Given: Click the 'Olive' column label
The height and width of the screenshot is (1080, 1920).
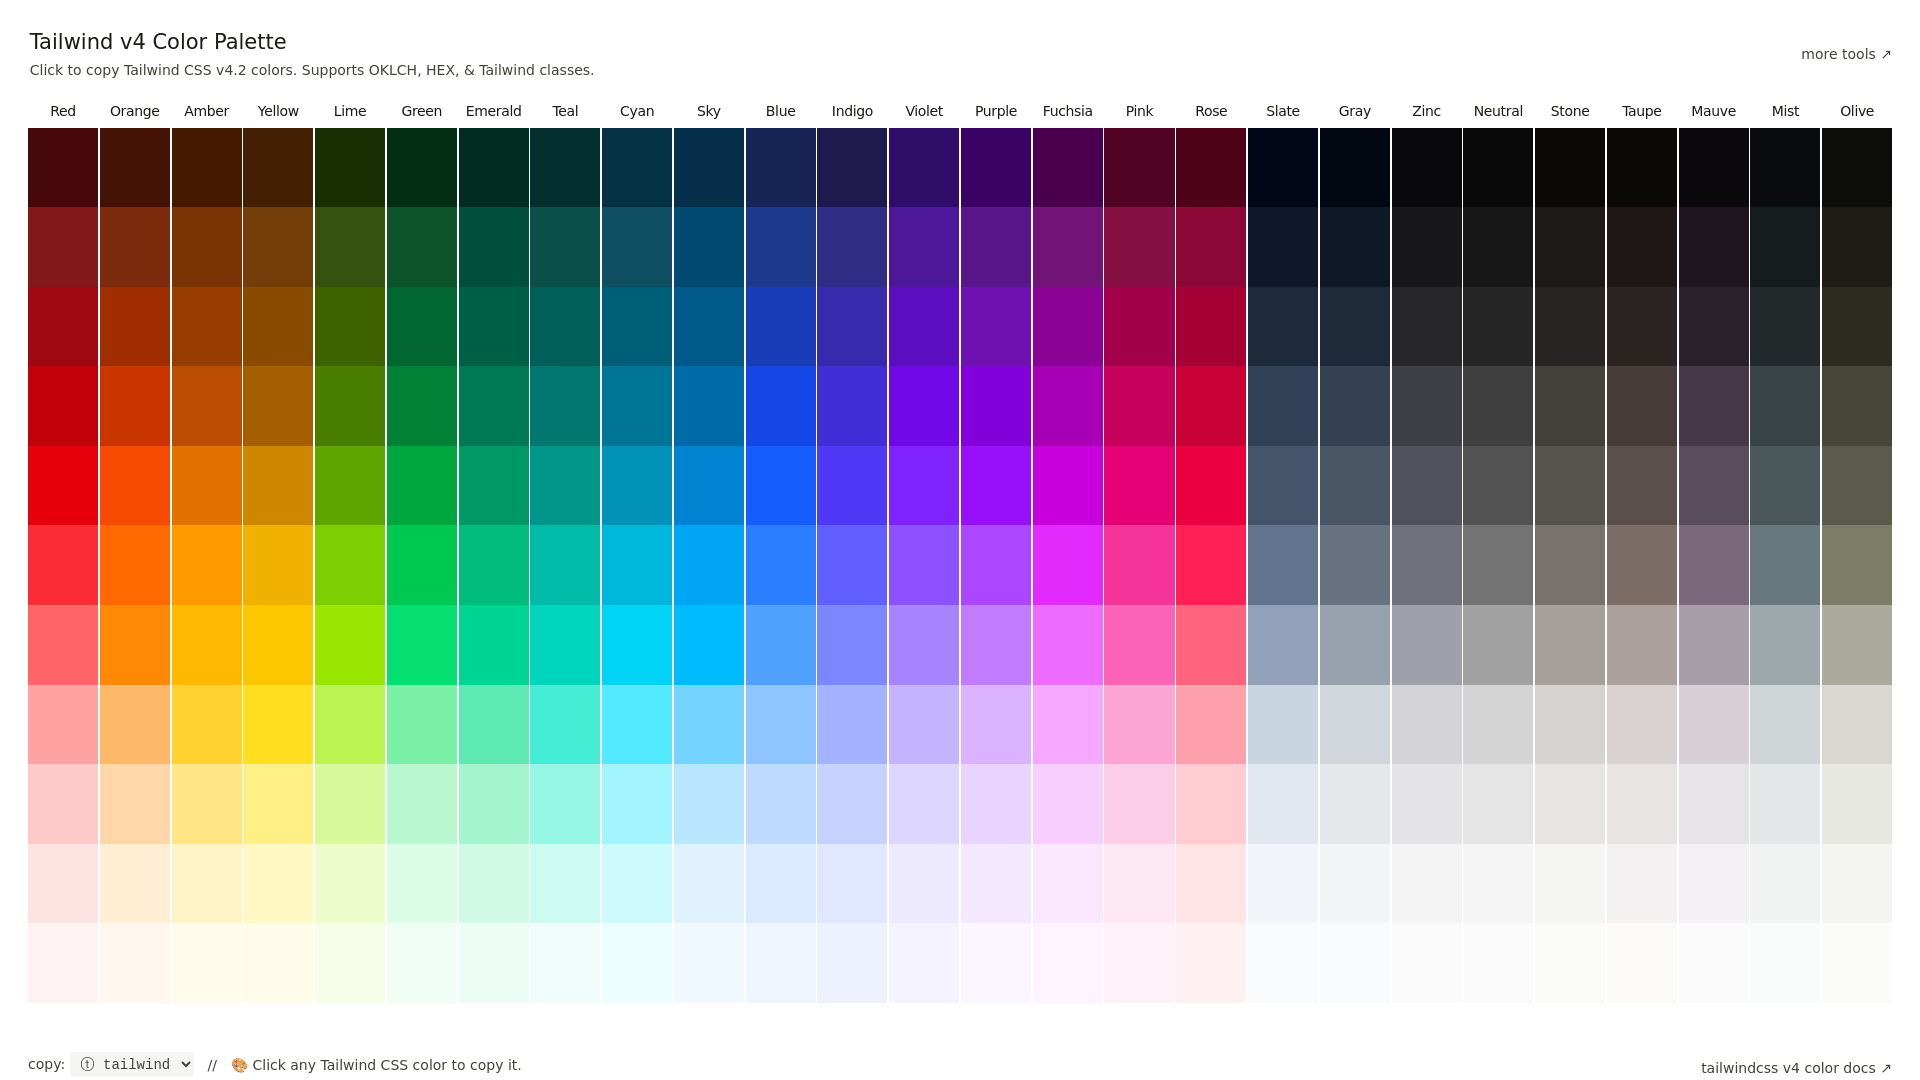Looking at the screenshot, I should pyautogui.click(x=1857, y=111).
